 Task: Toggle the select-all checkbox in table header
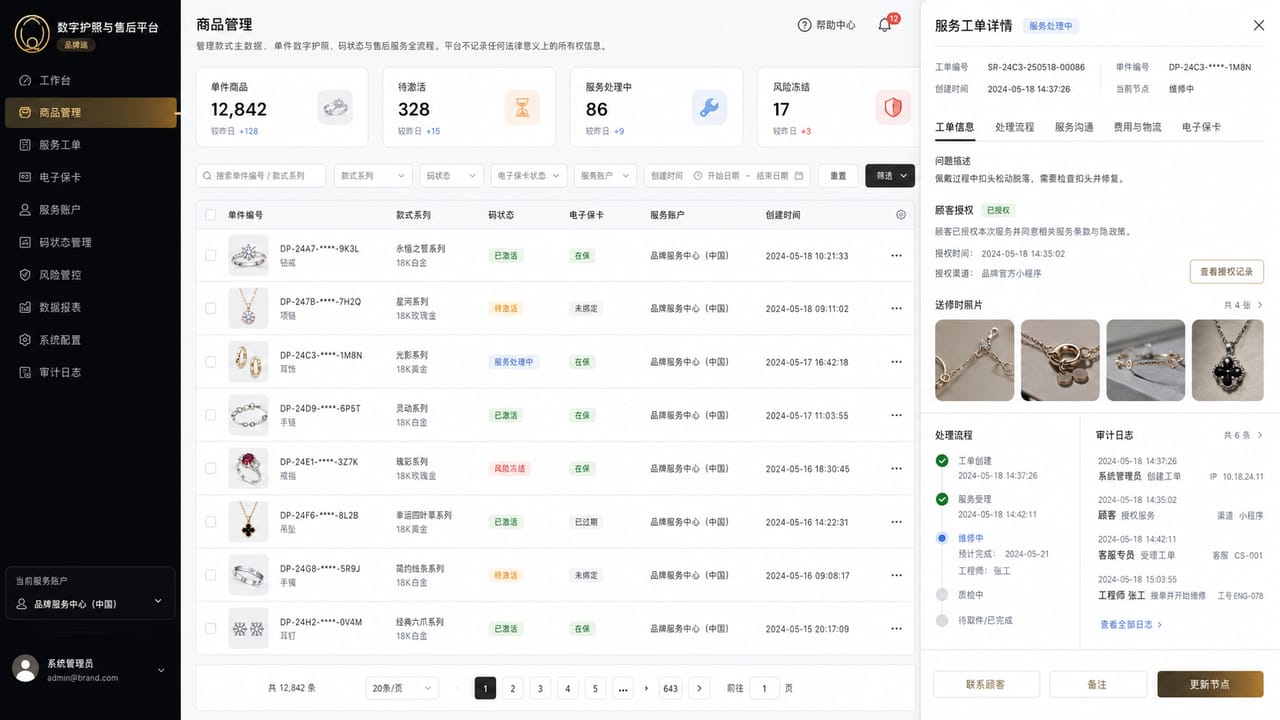(210, 215)
